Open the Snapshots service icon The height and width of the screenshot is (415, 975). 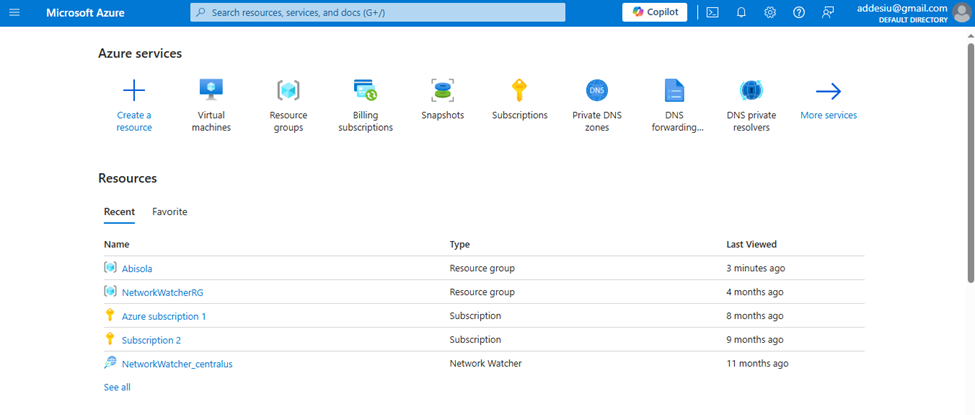coord(443,90)
